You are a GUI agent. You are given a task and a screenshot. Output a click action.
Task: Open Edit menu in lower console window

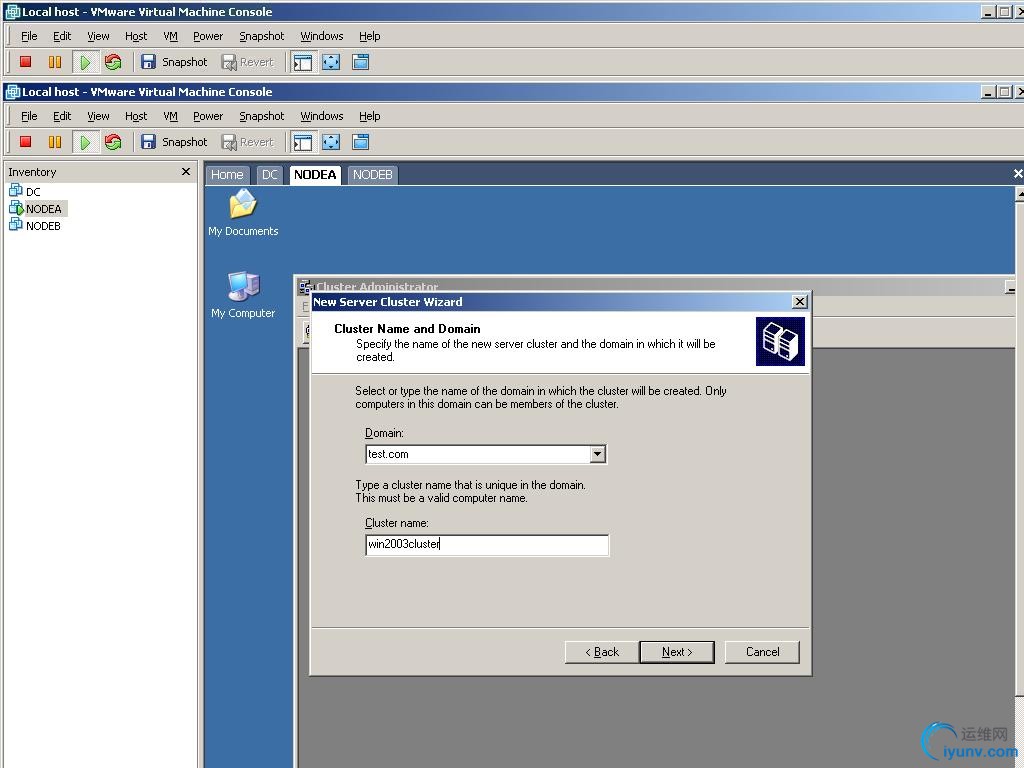click(x=62, y=116)
